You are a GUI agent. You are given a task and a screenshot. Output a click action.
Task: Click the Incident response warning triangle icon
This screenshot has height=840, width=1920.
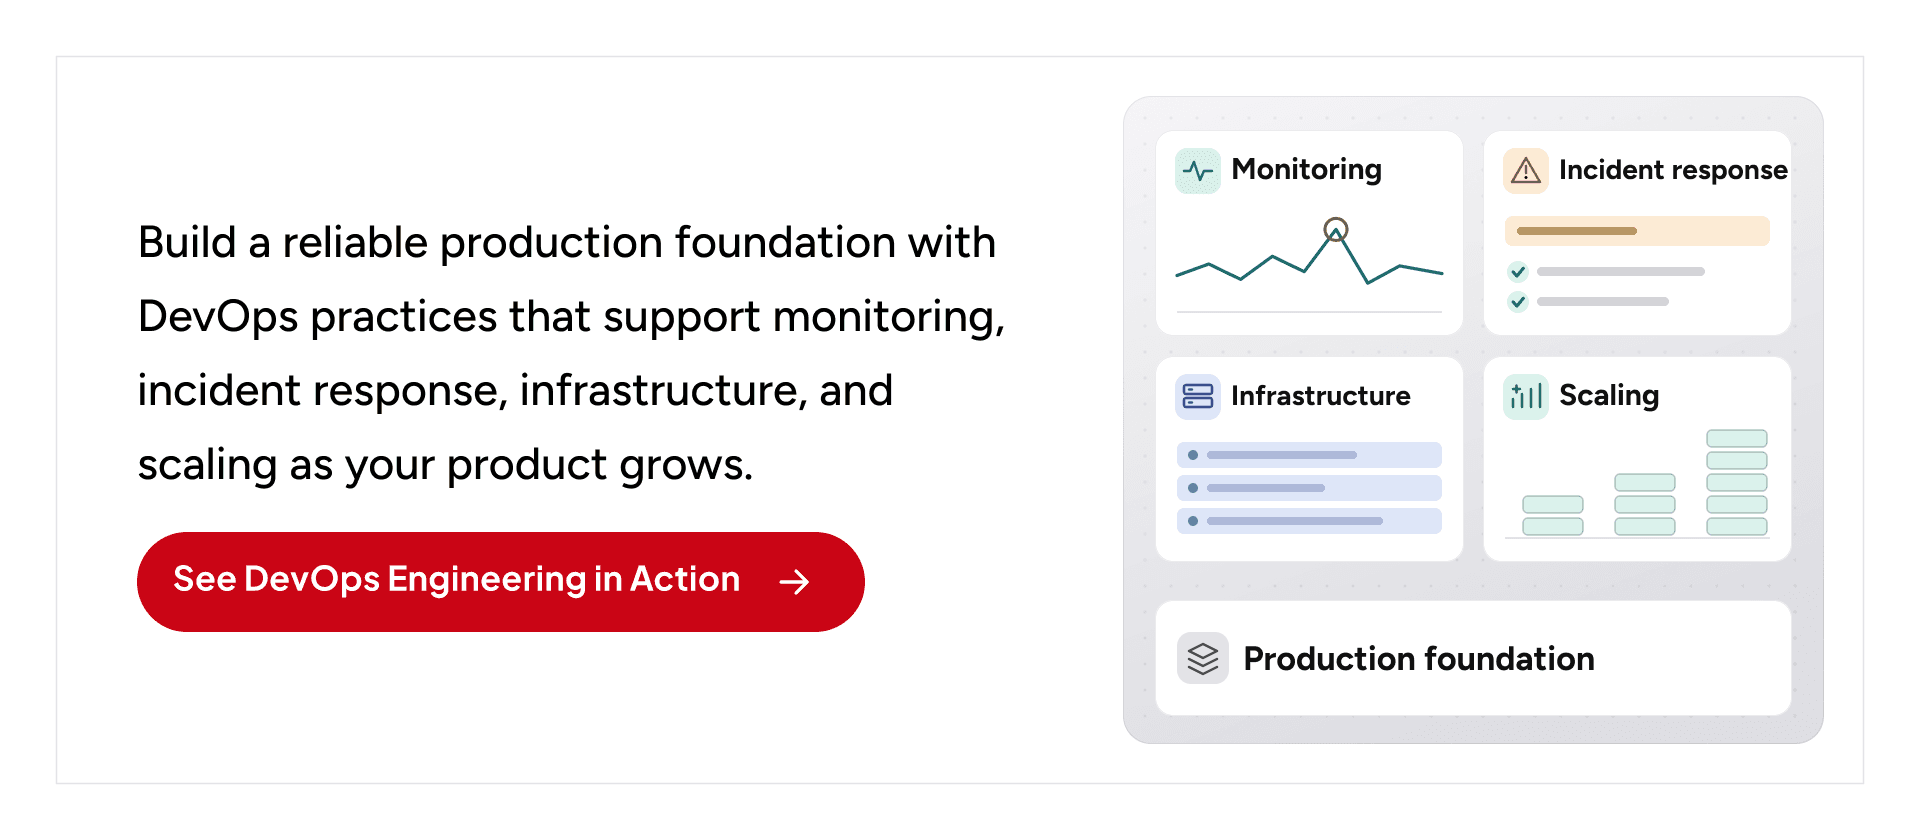pyautogui.click(x=1526, y=171)
